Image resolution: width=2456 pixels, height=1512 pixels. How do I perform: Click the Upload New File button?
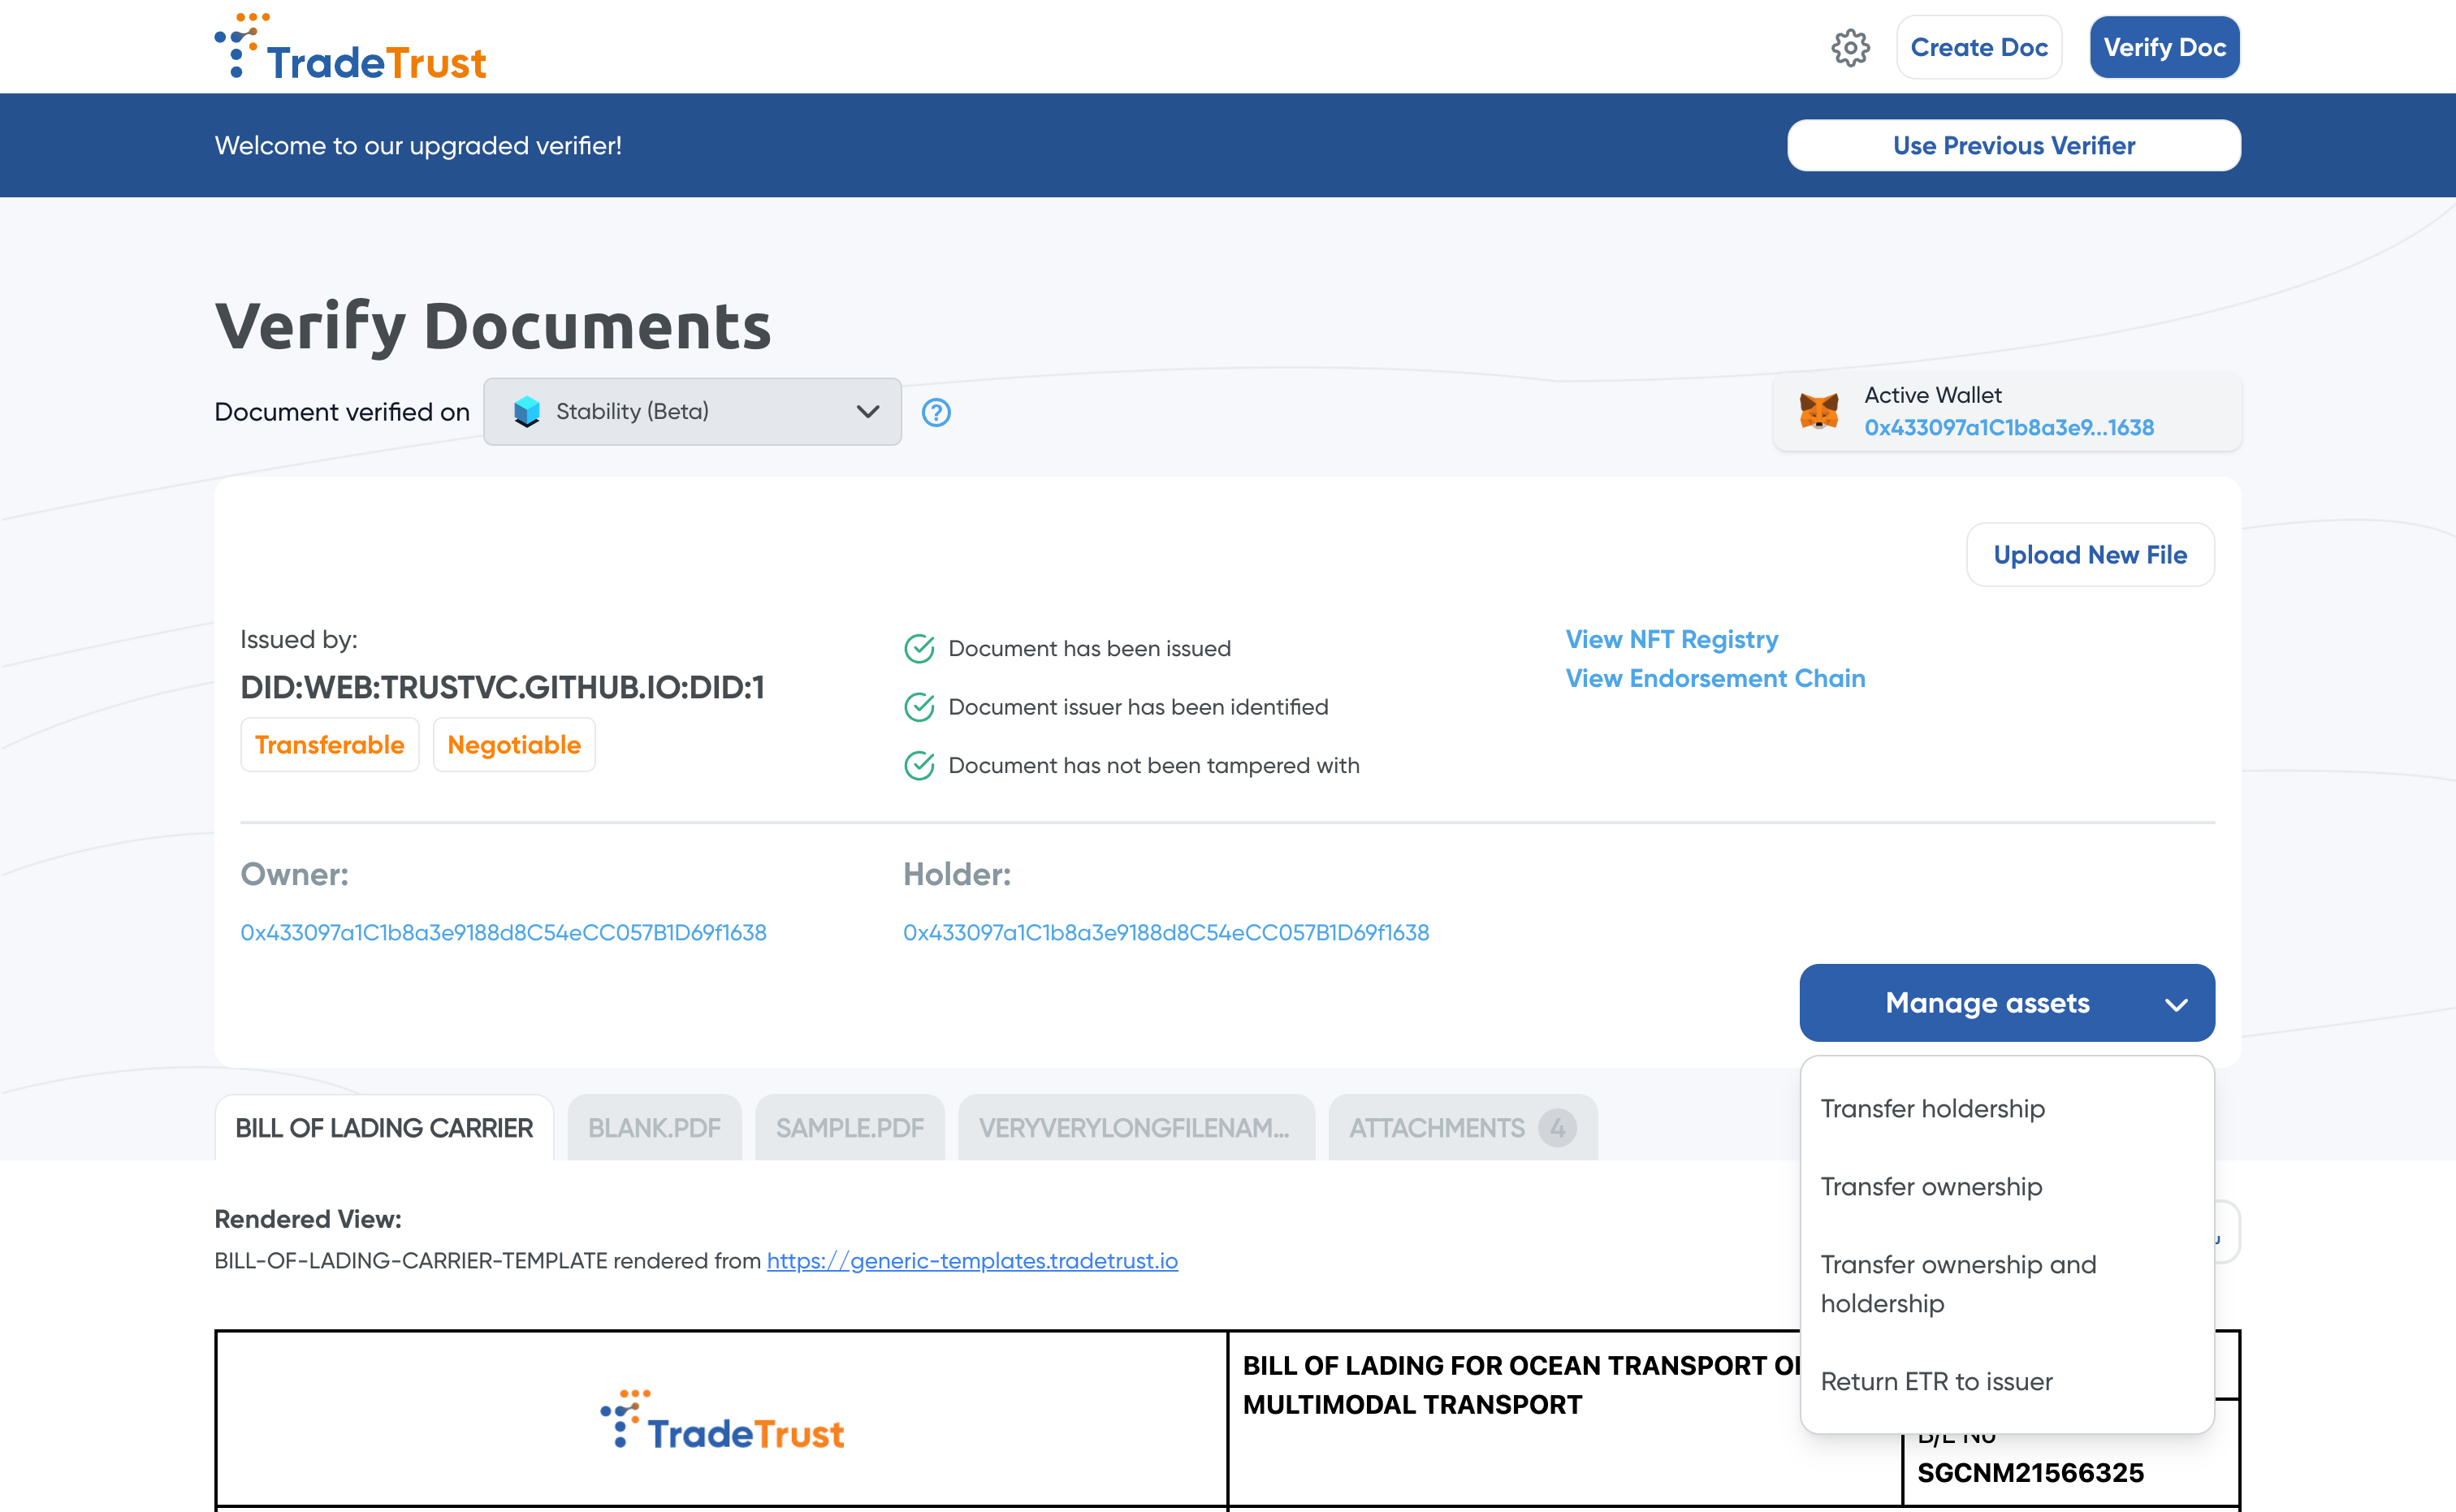2090,554
